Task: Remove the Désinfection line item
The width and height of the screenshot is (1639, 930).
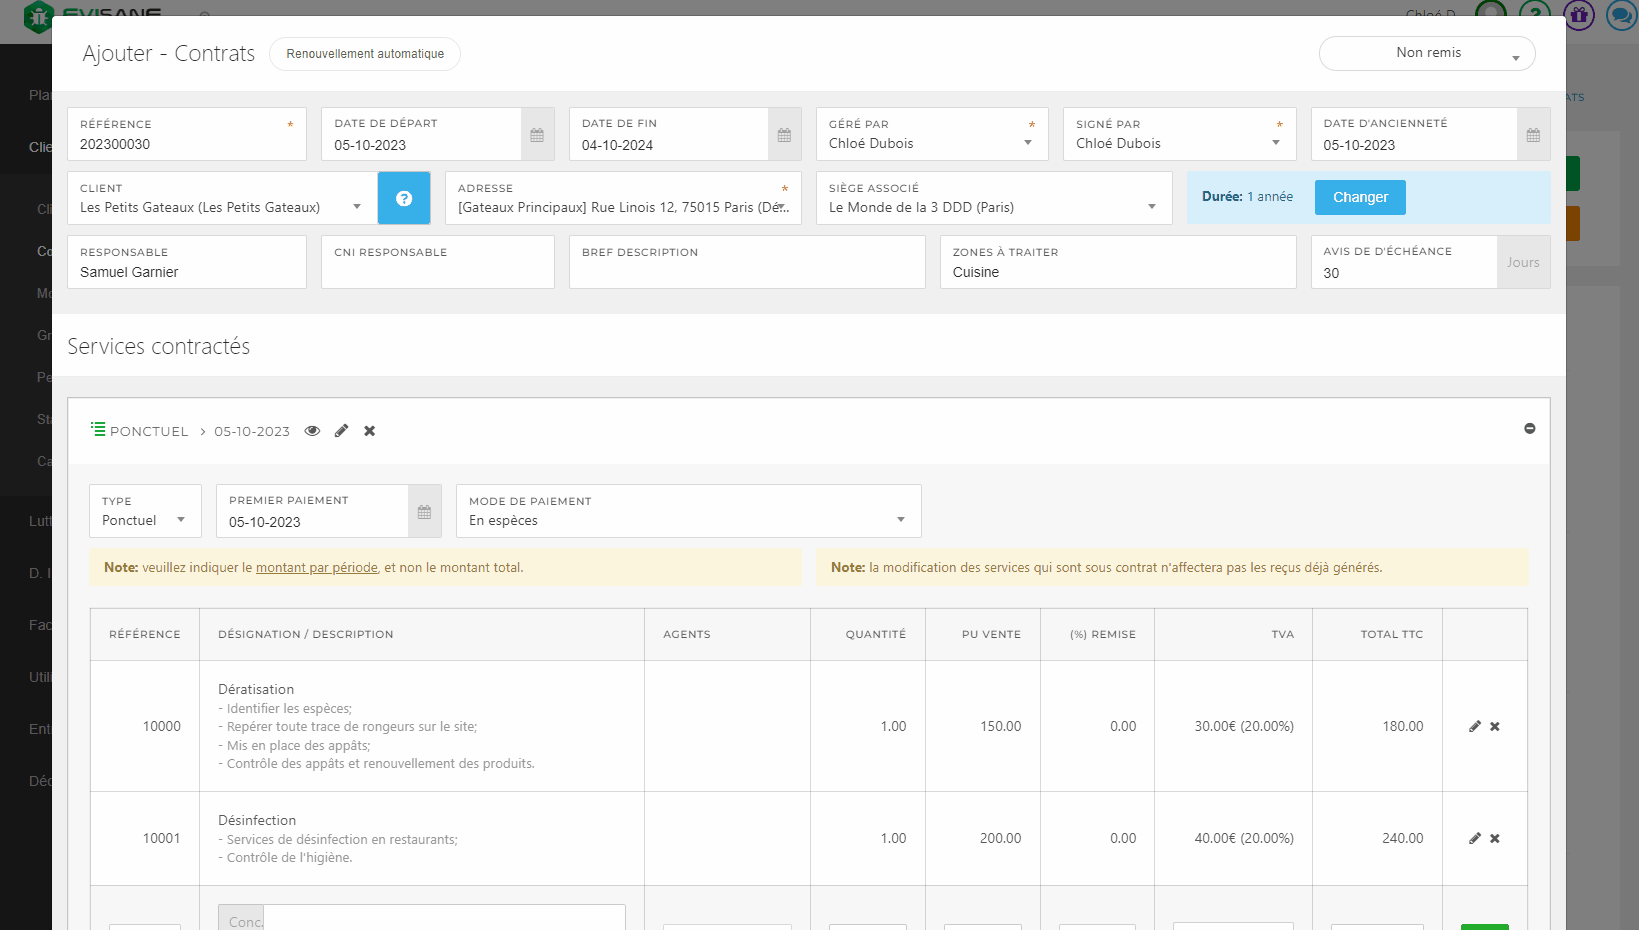Action: 1495,839
